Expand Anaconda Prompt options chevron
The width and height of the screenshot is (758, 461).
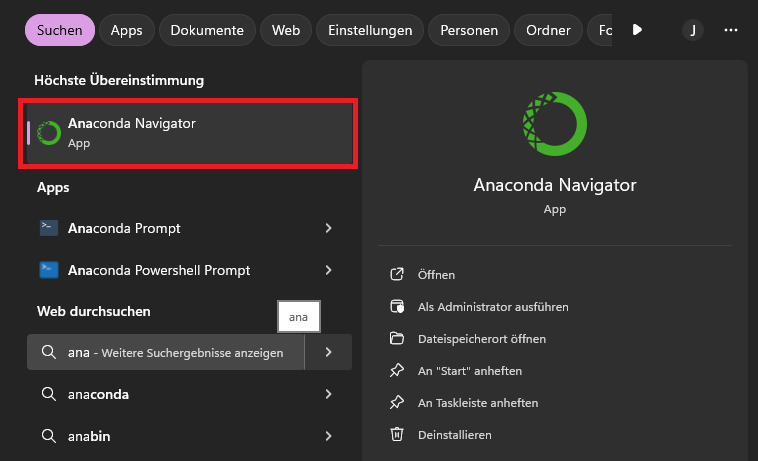[329, 228]
